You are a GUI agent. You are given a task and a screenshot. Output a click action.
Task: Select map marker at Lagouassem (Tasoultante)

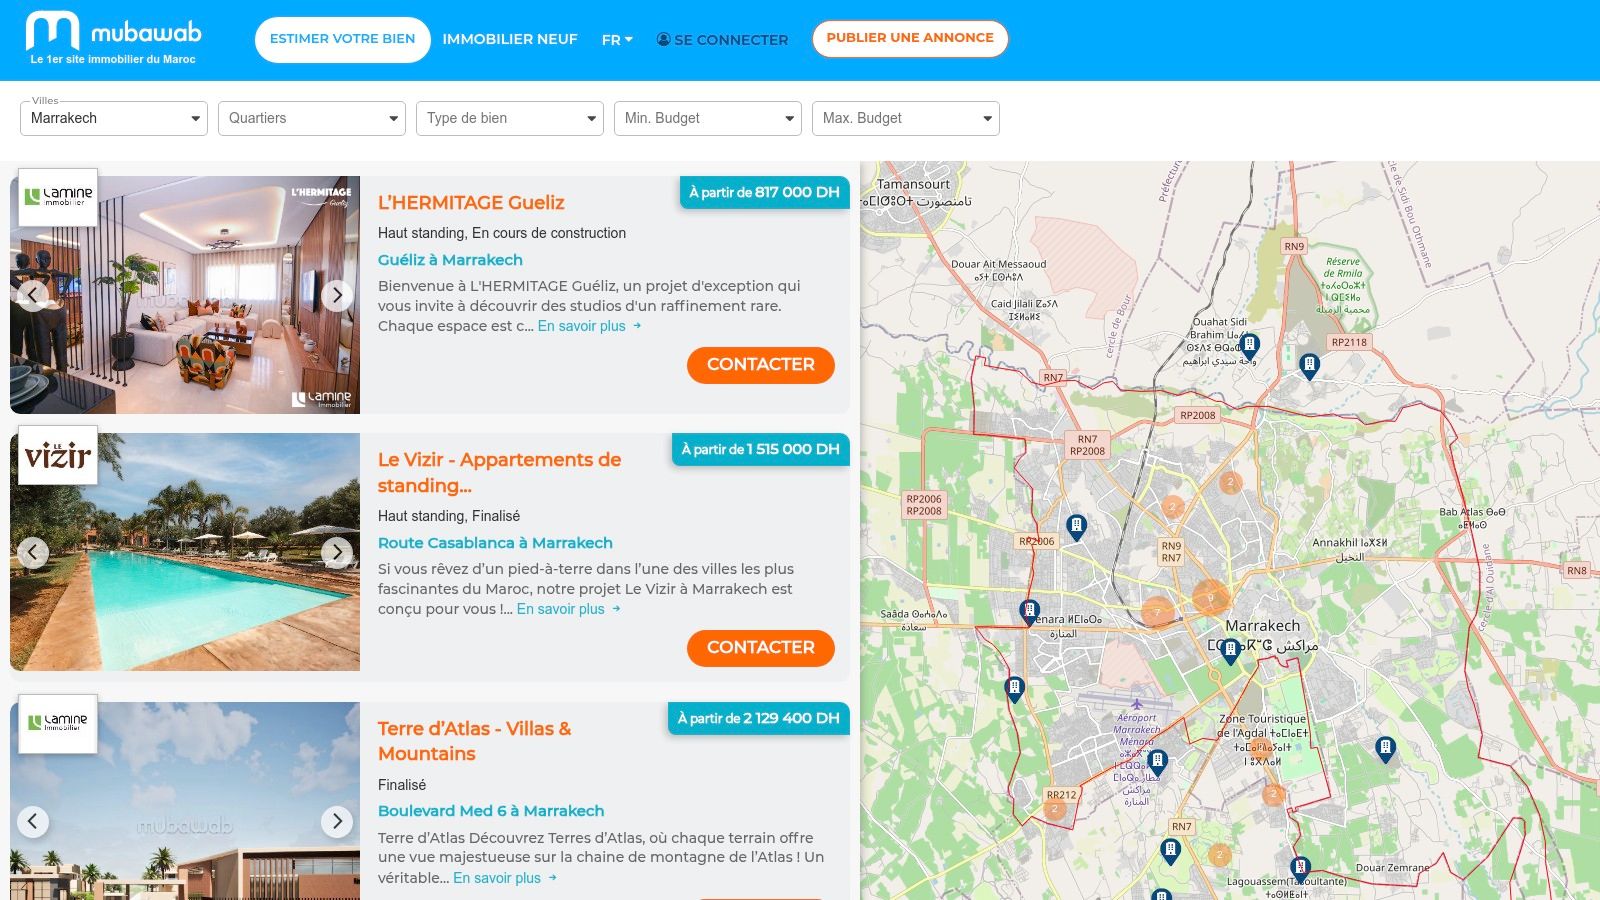[x=1300, y=868]
